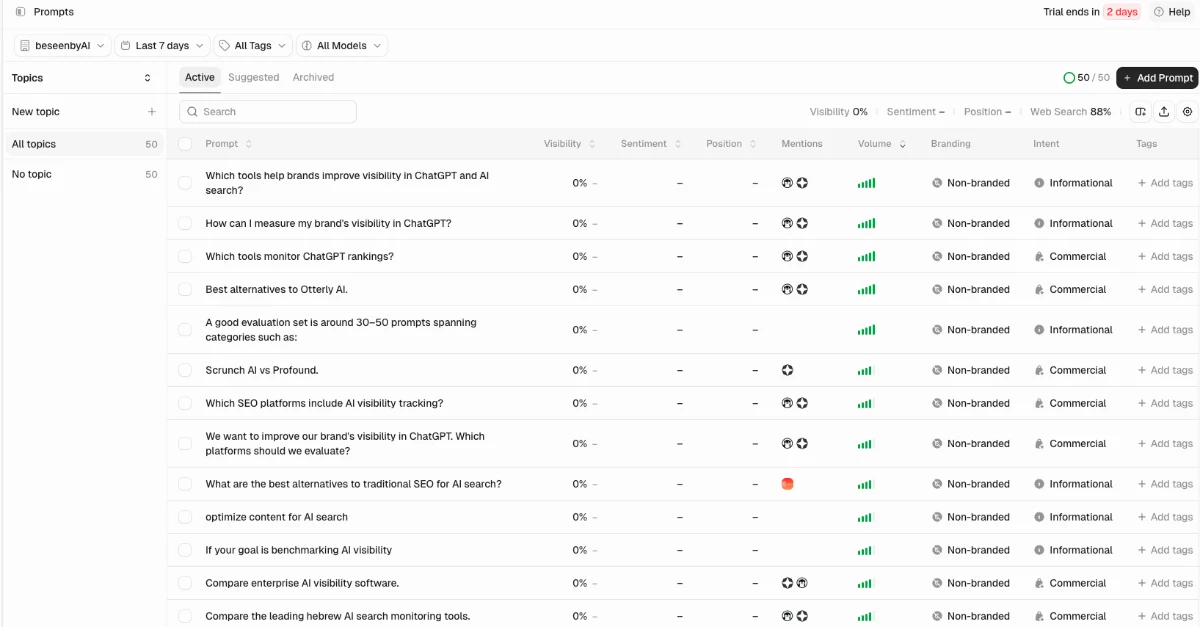Viewport: 1200px width, 627px height.
Task: Click the export upload icon in the toolbar
Action: 1164,112
